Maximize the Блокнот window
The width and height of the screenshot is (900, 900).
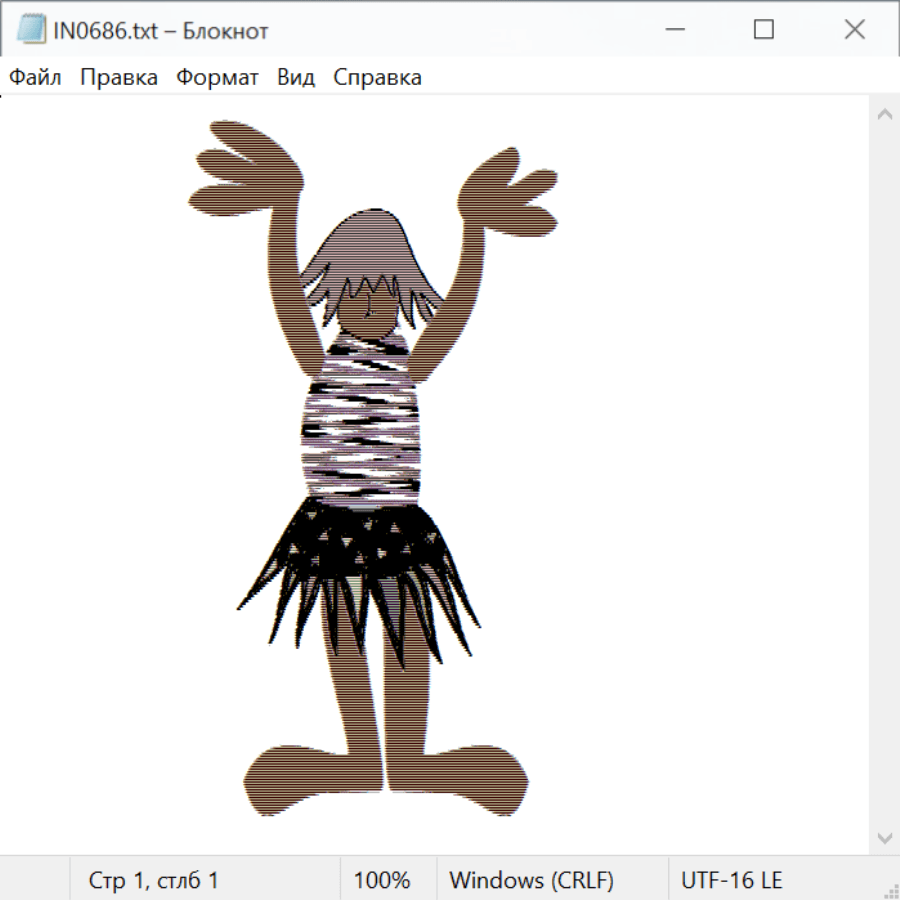(x=764, y=30)
